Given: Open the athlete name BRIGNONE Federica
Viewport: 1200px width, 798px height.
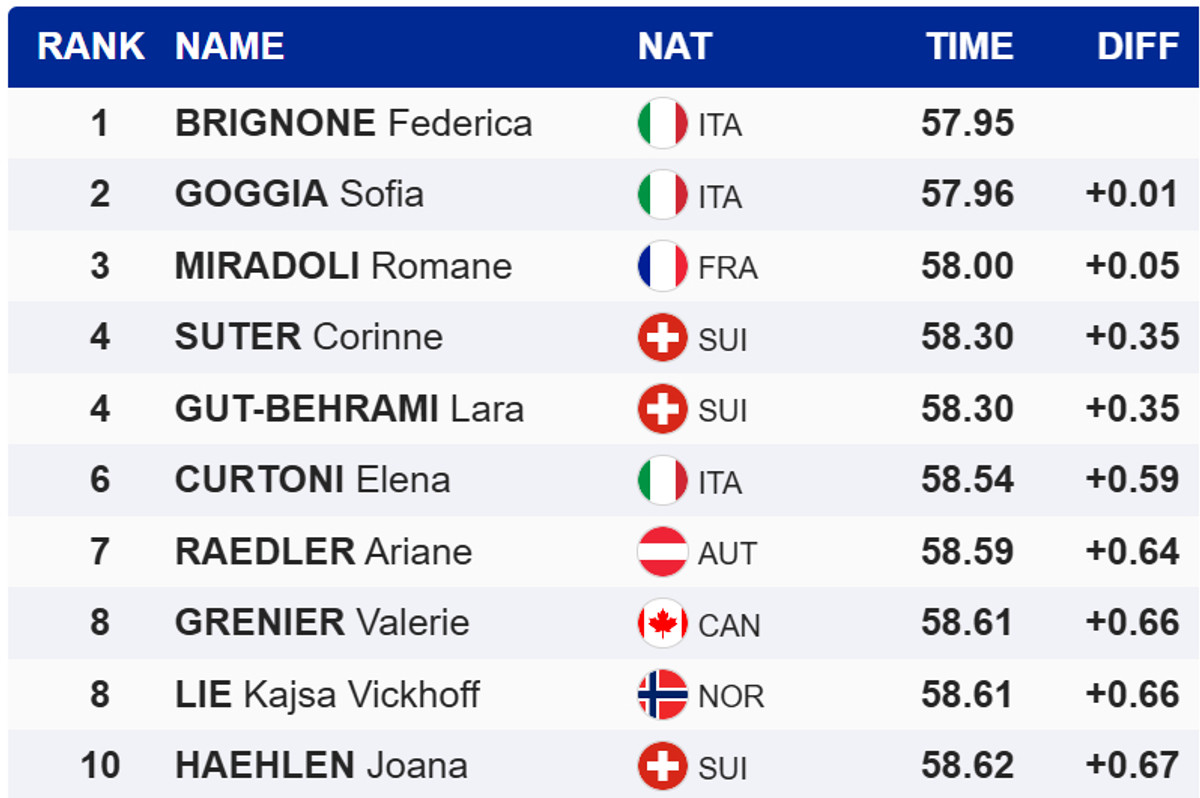Looking at the screenshot, I should (353, 124).
